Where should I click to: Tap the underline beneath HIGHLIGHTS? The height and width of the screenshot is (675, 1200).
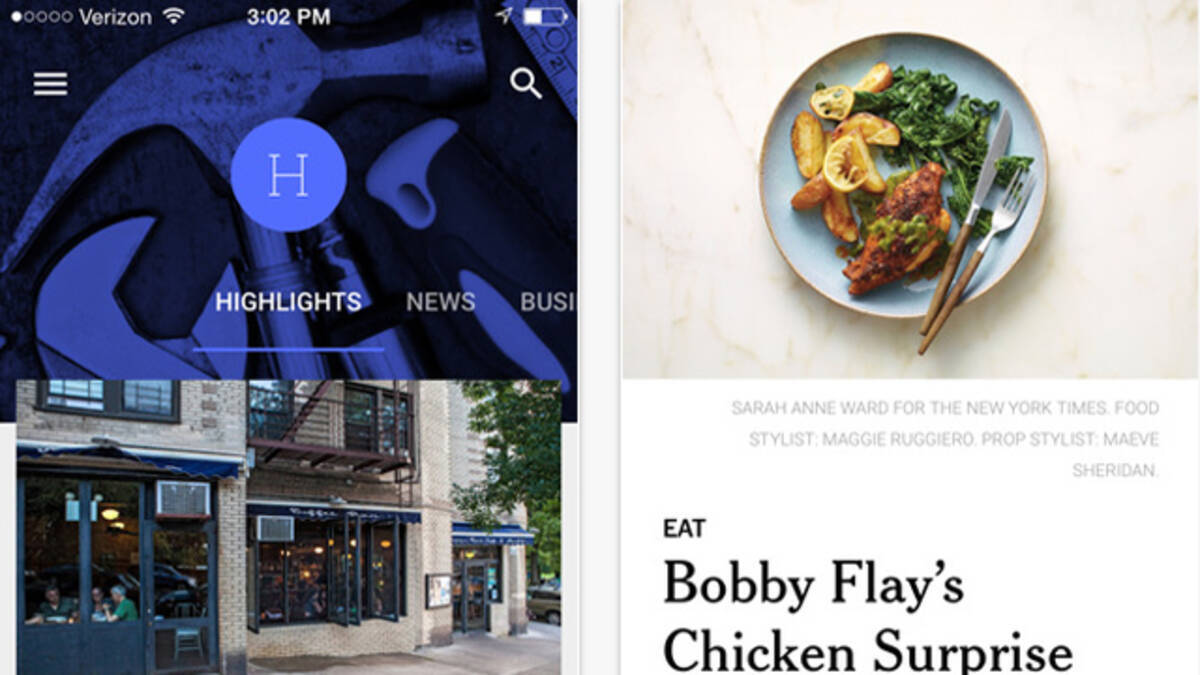pyautogui.click(x=288, y=349)
